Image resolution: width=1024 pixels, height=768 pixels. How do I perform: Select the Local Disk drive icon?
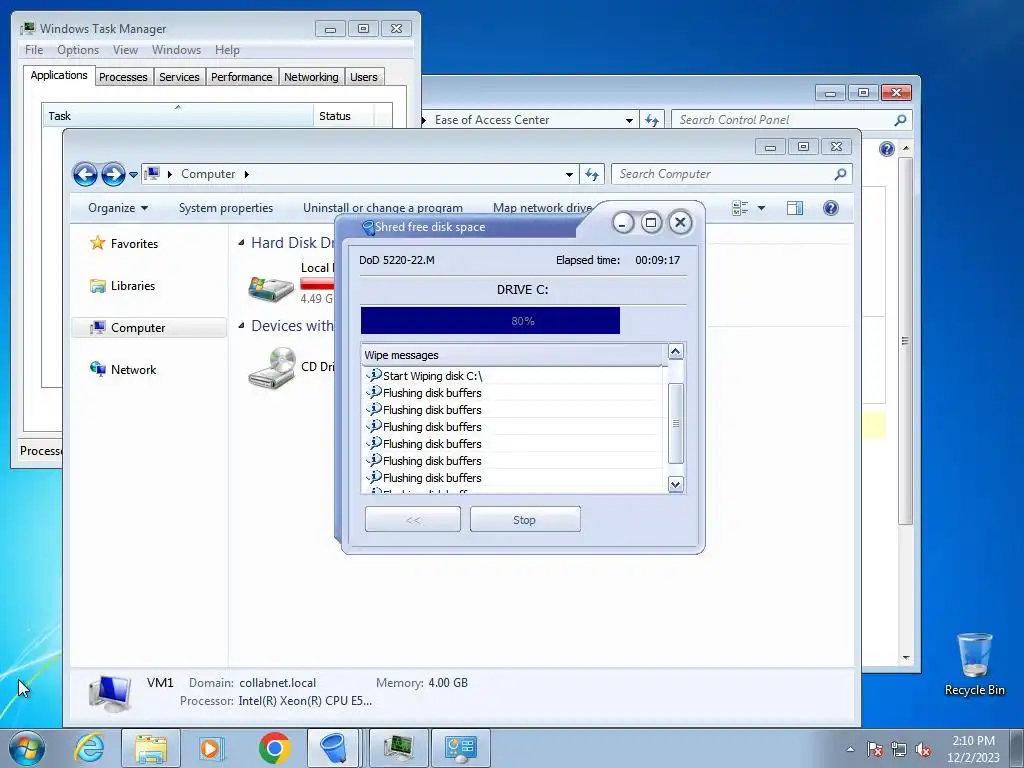pyautogui.click(x=271, y=287)
